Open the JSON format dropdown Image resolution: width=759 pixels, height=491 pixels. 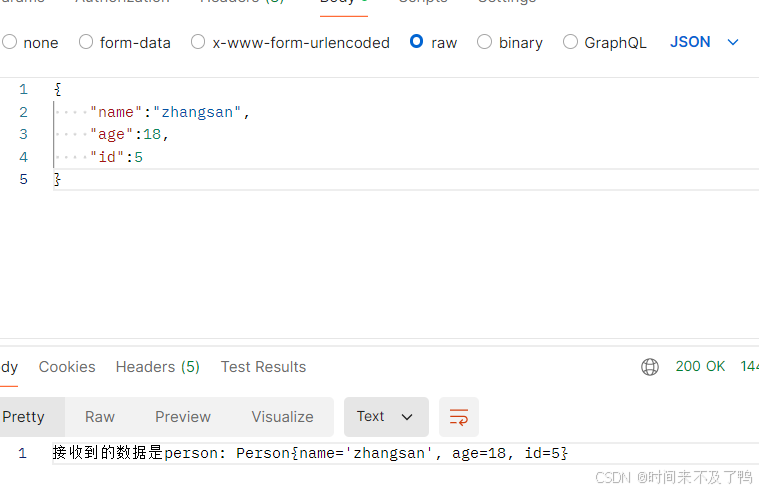[704, 42]
